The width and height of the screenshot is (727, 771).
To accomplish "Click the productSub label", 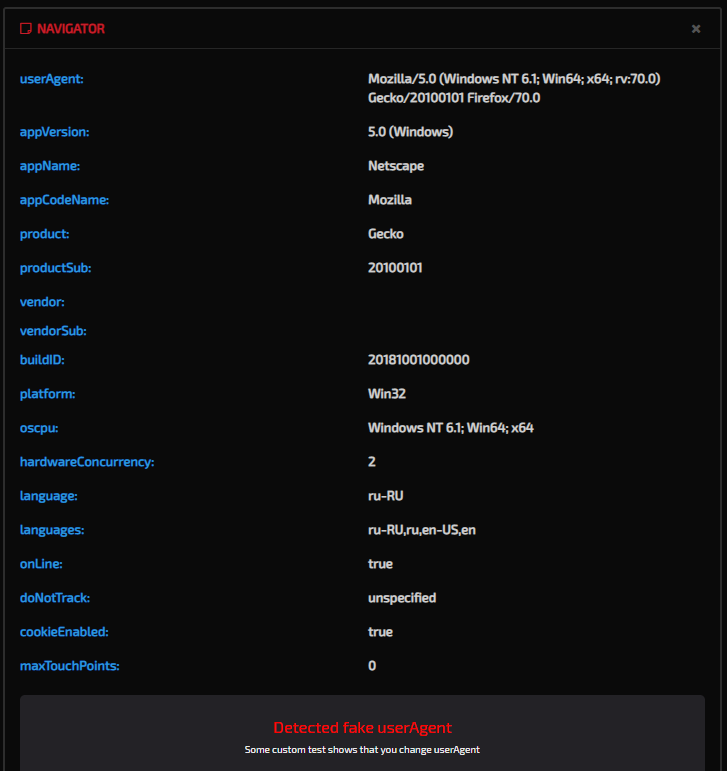I will [x=56, y=268].
